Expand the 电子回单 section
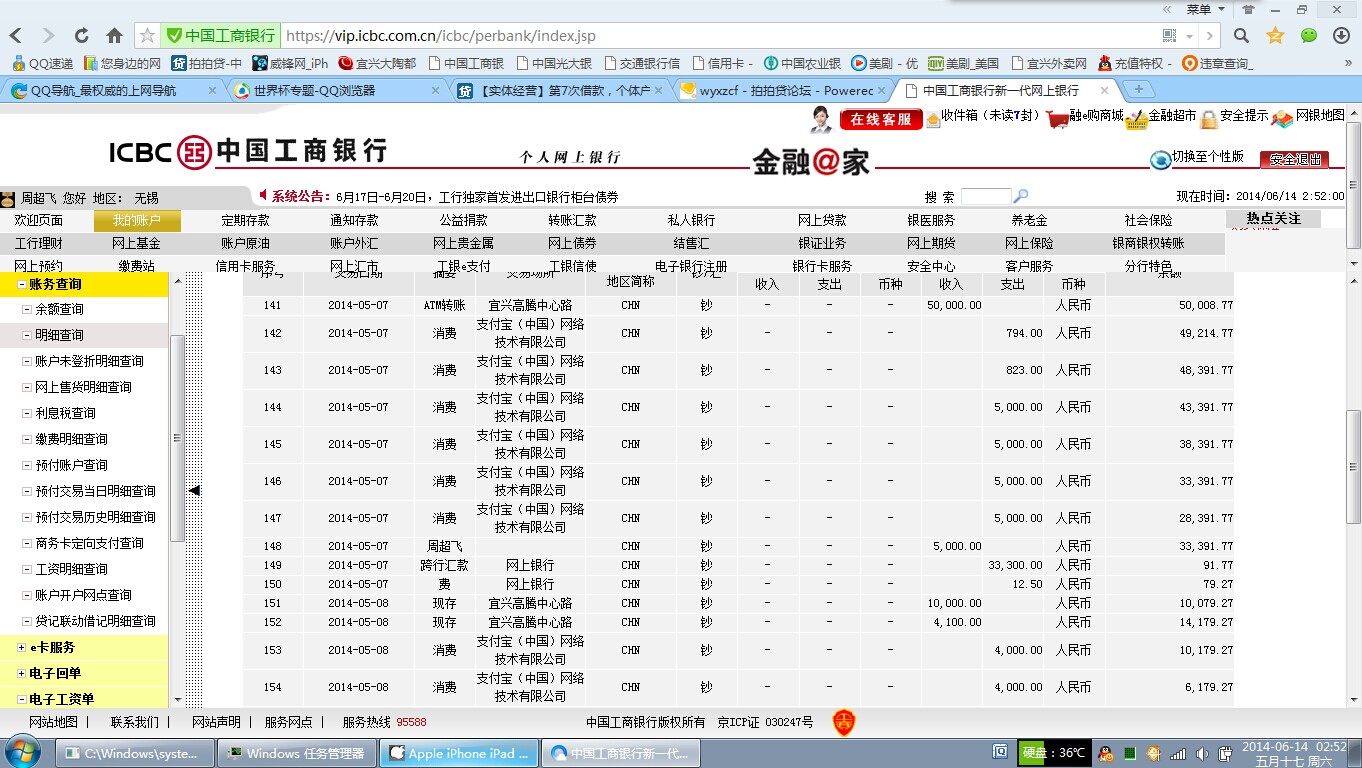Image resolution: width=1362 pixels, height=768 pixels. (x=22, y=674)
